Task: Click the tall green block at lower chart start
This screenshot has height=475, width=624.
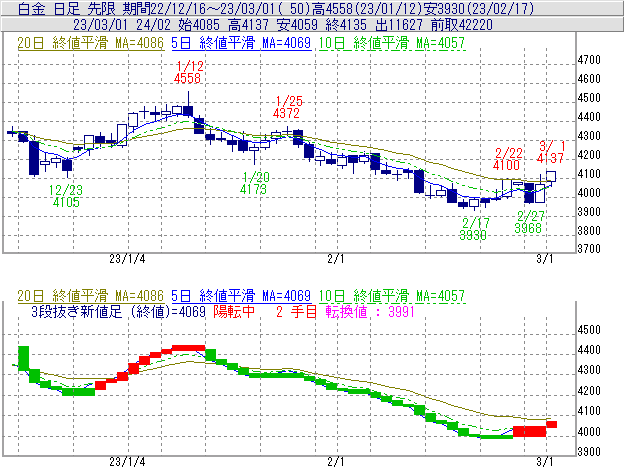Action: [24, 358]
